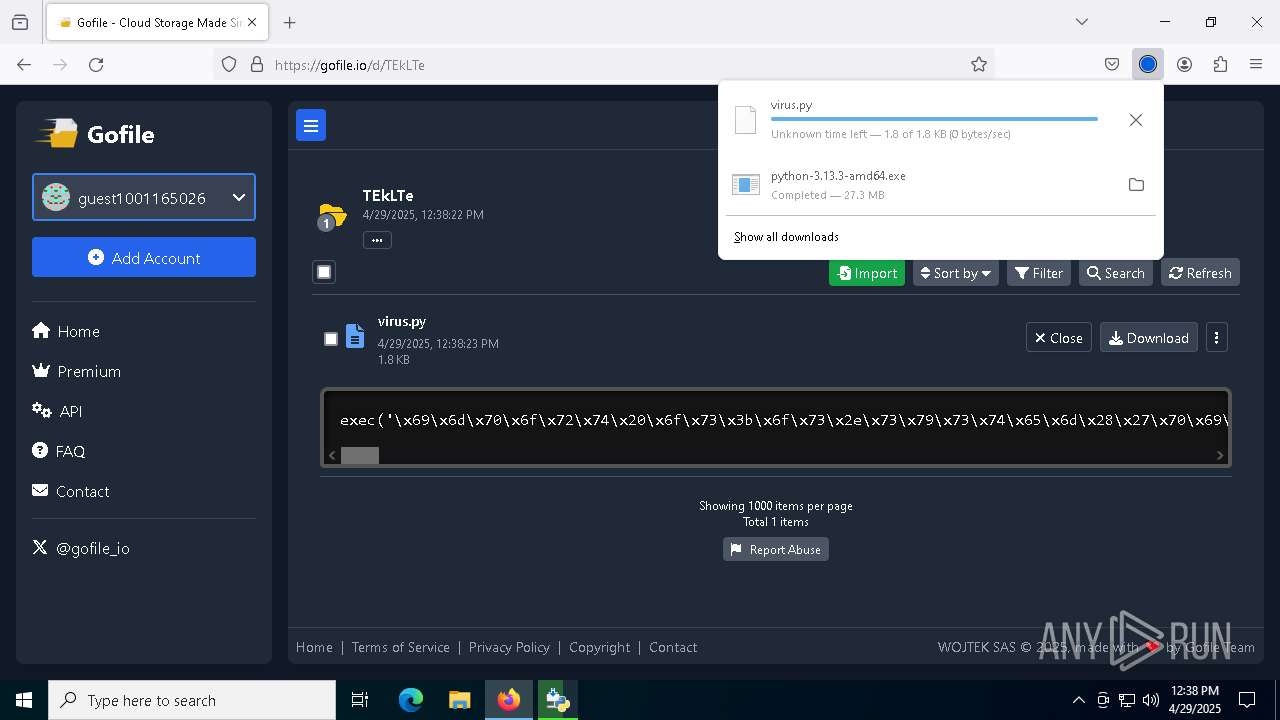Click code preview scroll right arrow
Screen dimensions: 1280x720
pyautogui.click(x=1219, y=455)
